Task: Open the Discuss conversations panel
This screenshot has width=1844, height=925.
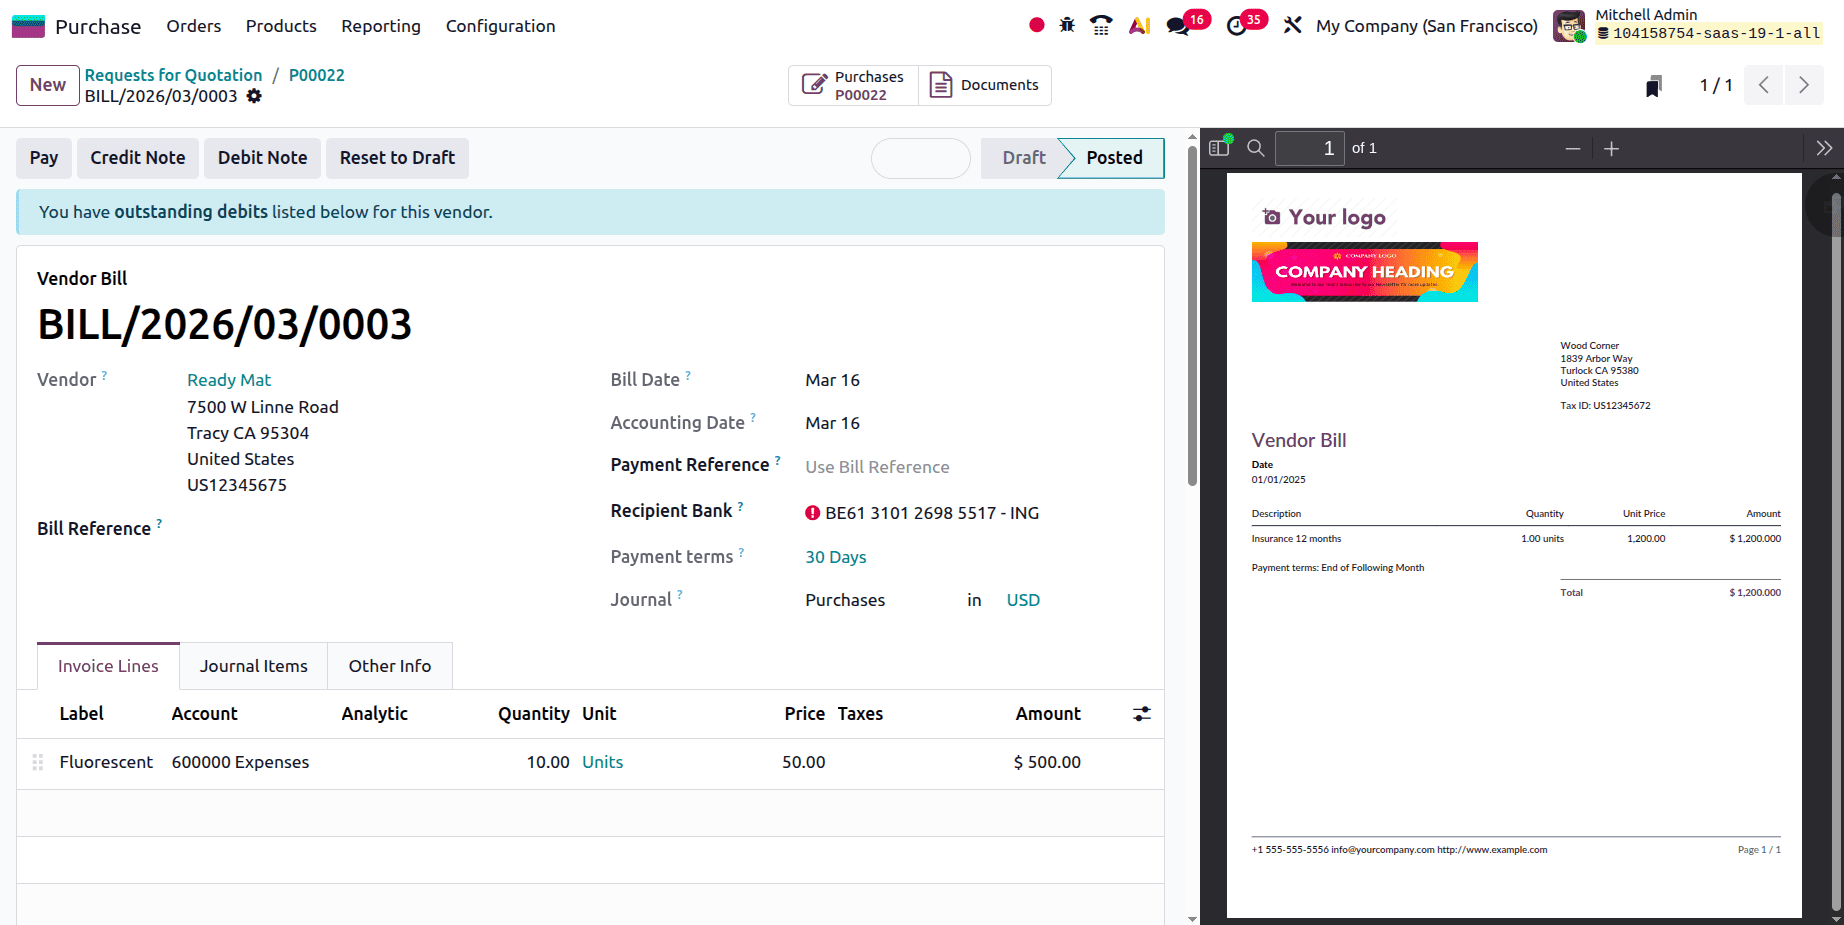Action: (1177, 25)
